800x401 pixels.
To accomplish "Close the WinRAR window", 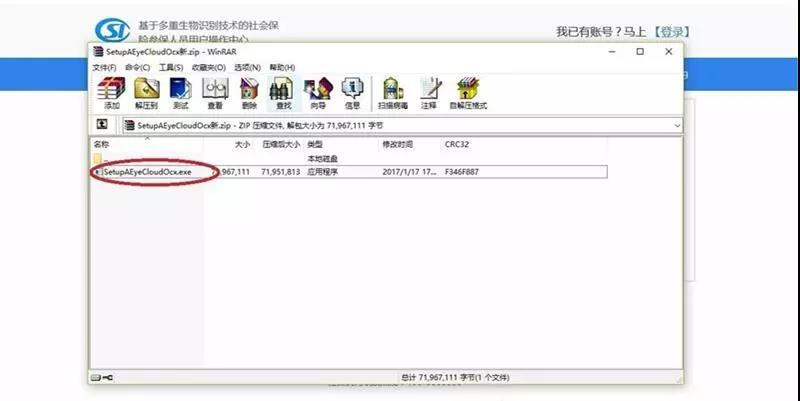I will coord(668,52).
